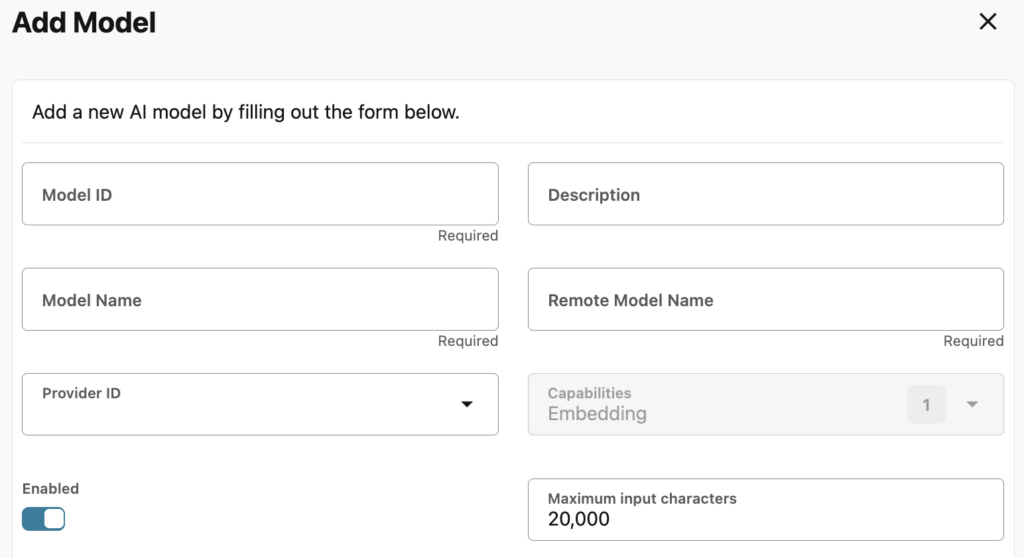Image resolution: width=1024 pixels, height=558 pixels.
Task: Click the Capabilities count badge showing 1
Action: (x=926, y=405)
